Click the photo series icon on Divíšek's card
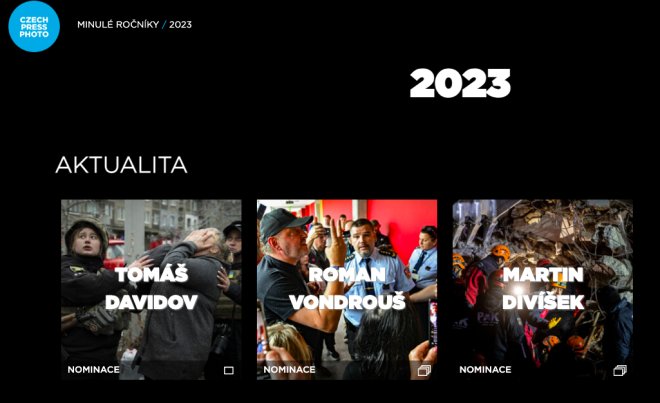 [620, 370]
